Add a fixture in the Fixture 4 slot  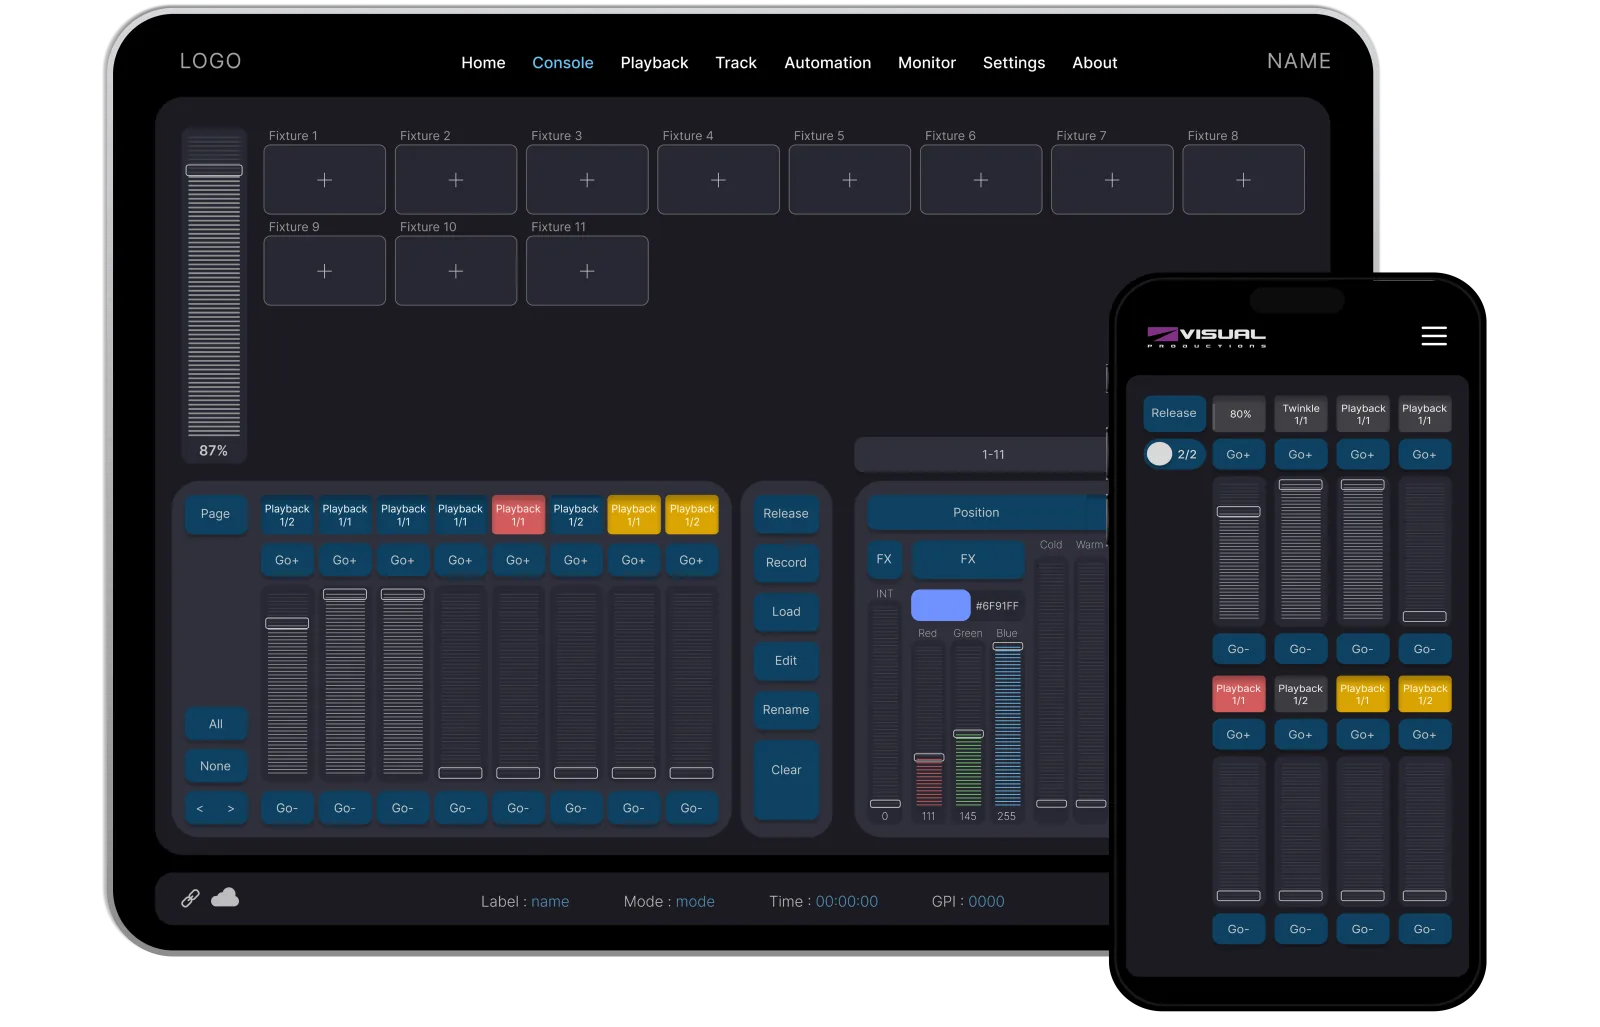click(x=718, y=180)
